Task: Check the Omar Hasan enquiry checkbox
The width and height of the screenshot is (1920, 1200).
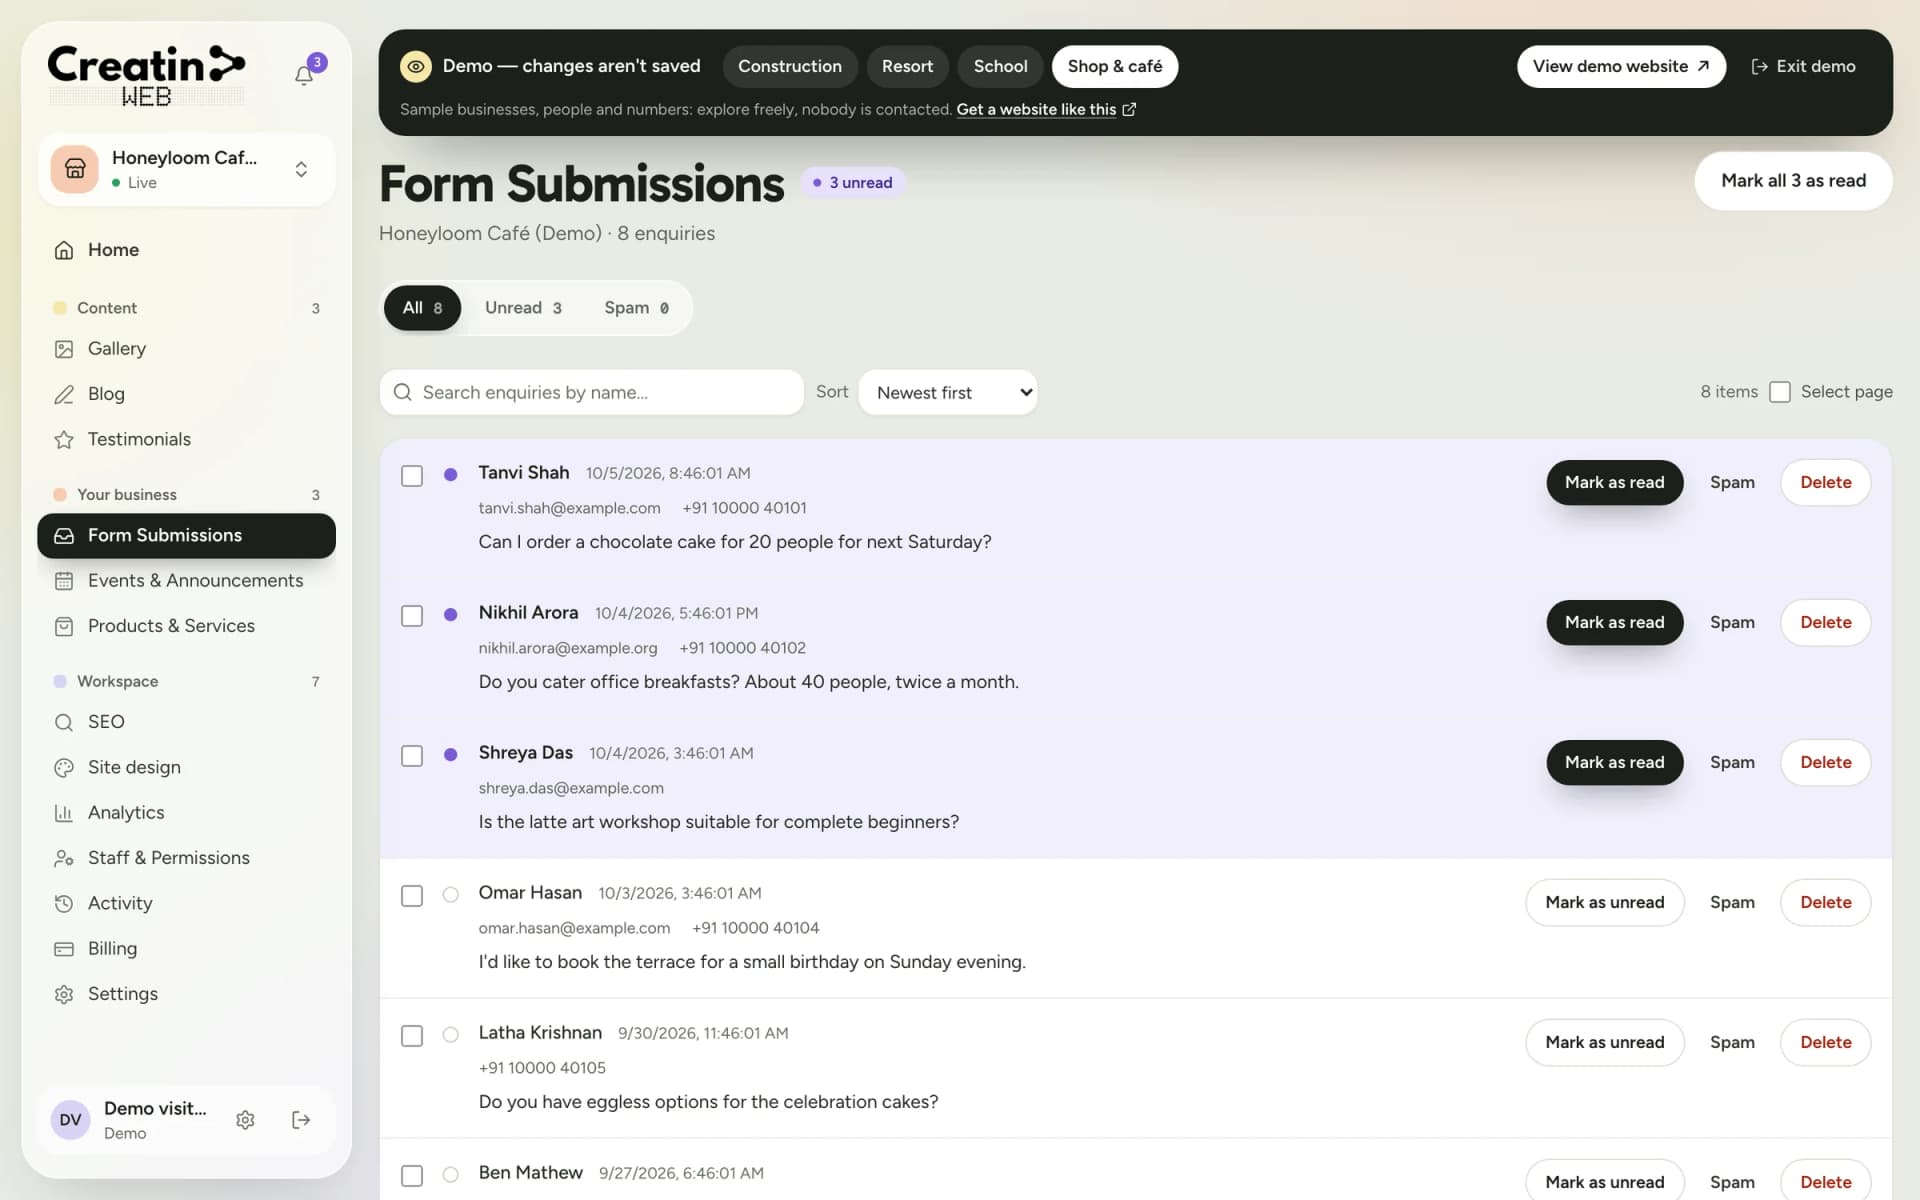Action: pos(412,896)
